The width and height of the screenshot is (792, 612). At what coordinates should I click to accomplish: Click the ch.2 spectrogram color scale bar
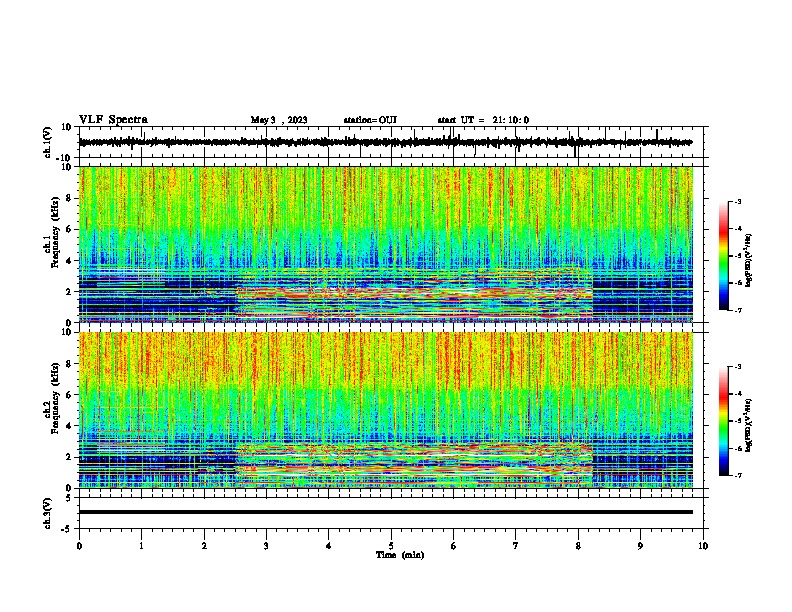coord(724,421)
